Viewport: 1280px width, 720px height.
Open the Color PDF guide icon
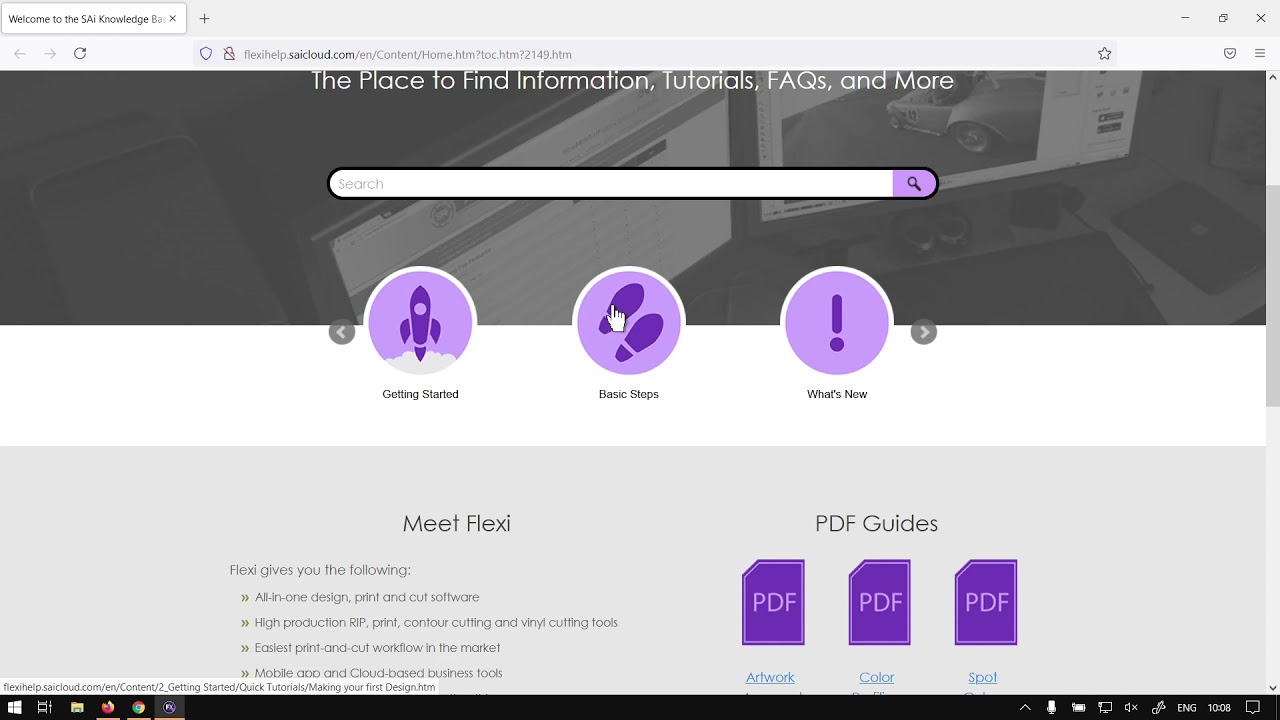point(880,602)
